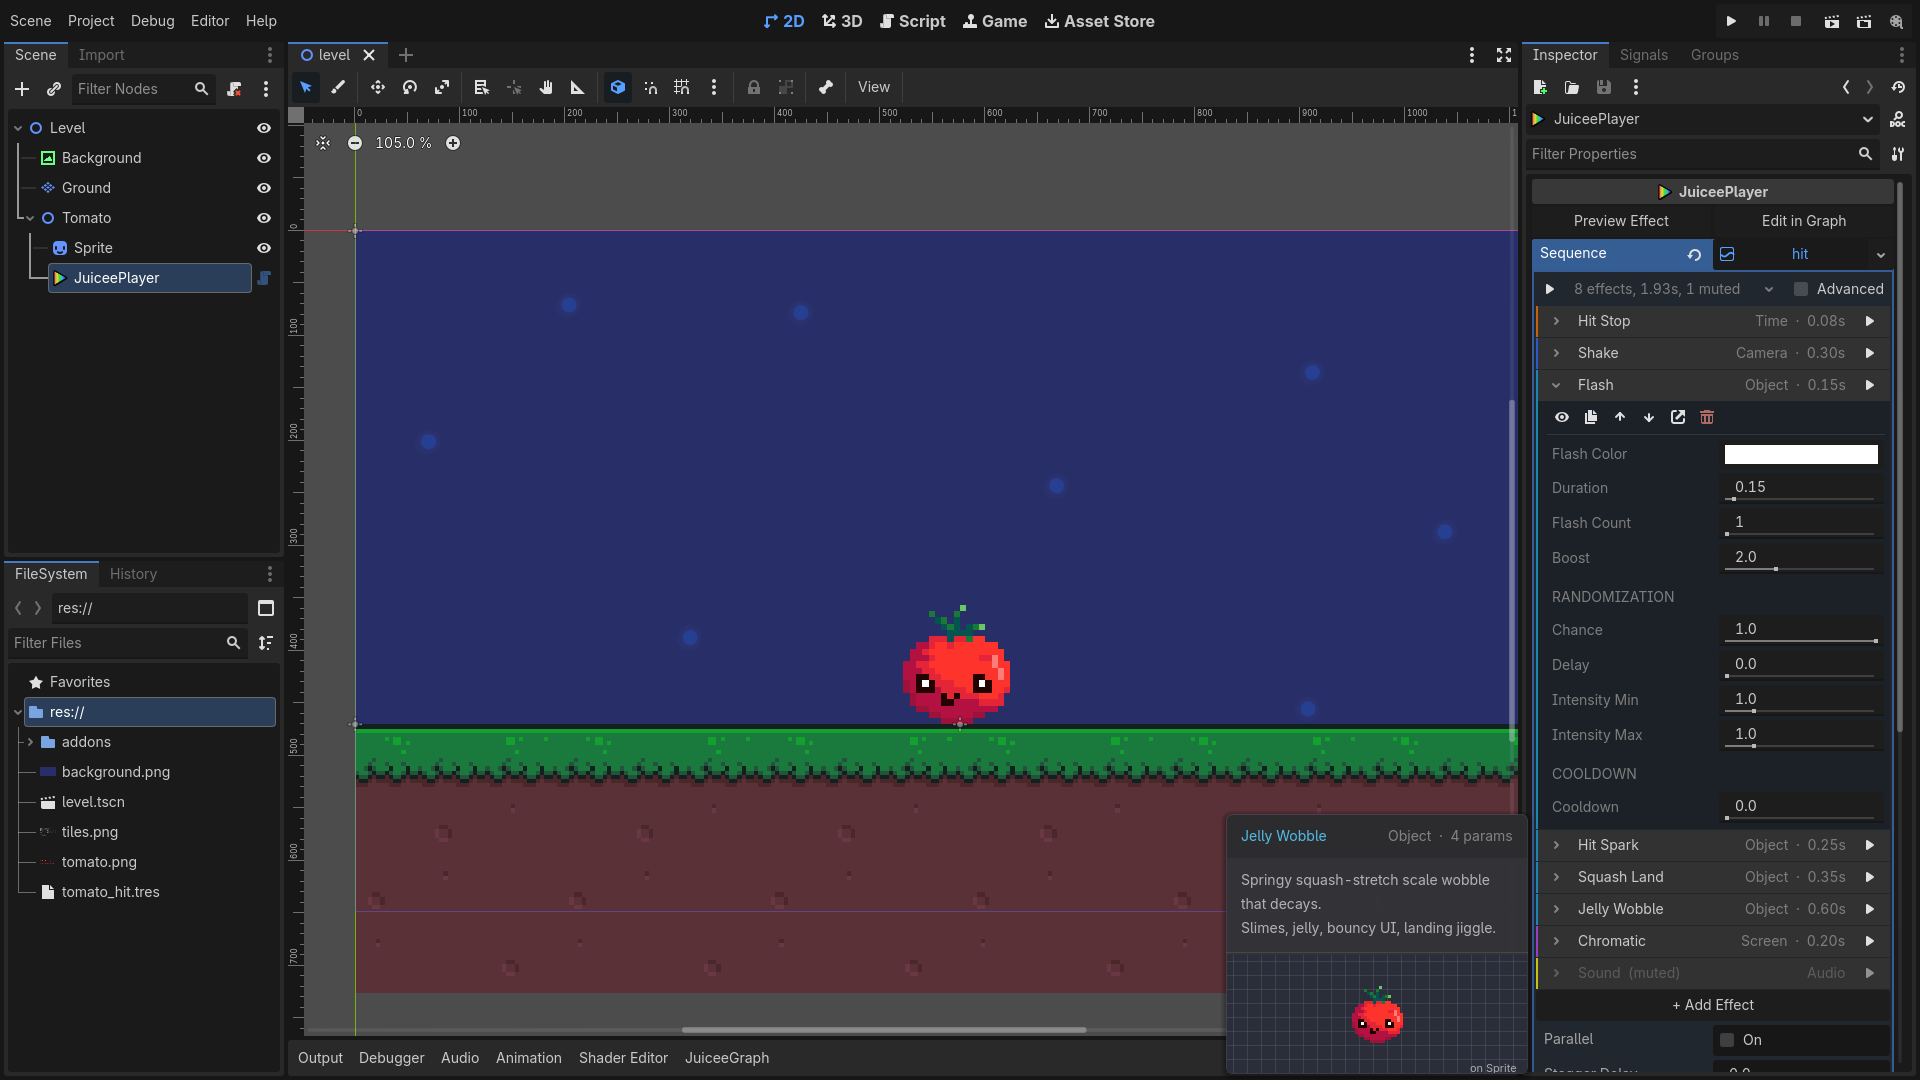Expand the Hit Stop effect
The height and width of the screenshot is (1080, 1920).
[1556, 321]
